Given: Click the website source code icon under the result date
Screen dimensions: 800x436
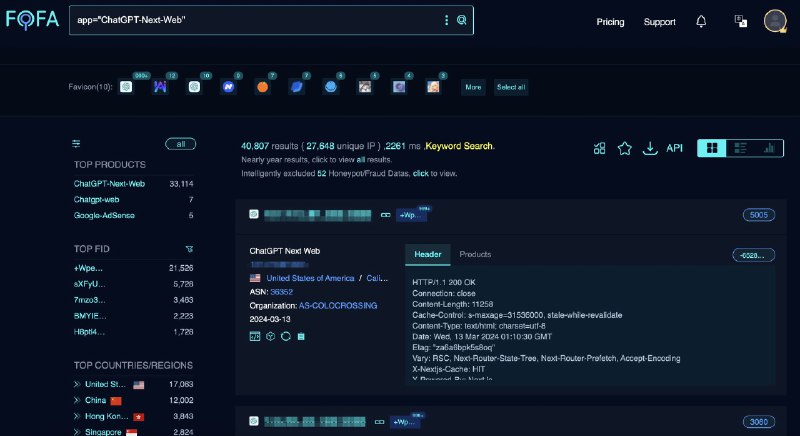Looking at the screenshot, I should 255,336.
